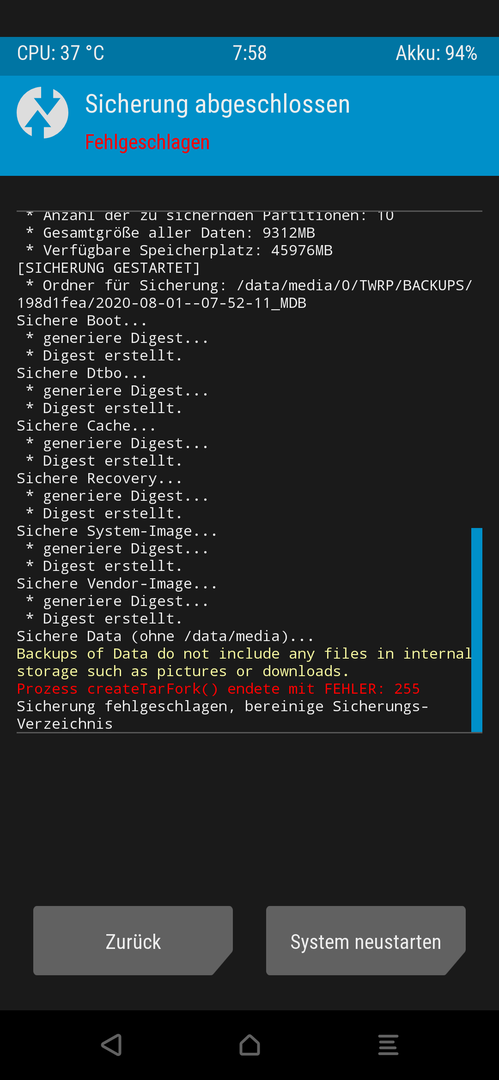Image resolution: width=499 pixels, height=1080 pixels.
Task: Tap the Sichere Vendor-Image... log entry
Action: pyautogui.click(x=117, y=583)
